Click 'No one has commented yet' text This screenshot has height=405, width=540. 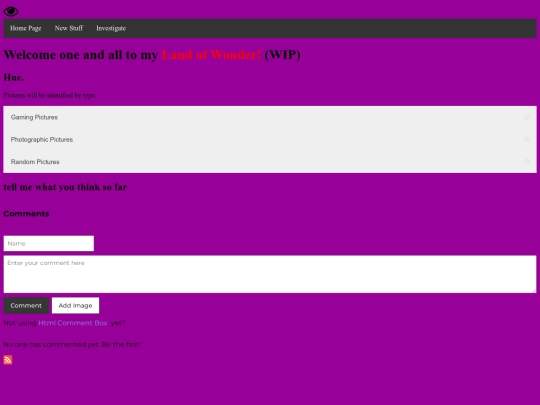pyautogui.click(x=51, y=344)
